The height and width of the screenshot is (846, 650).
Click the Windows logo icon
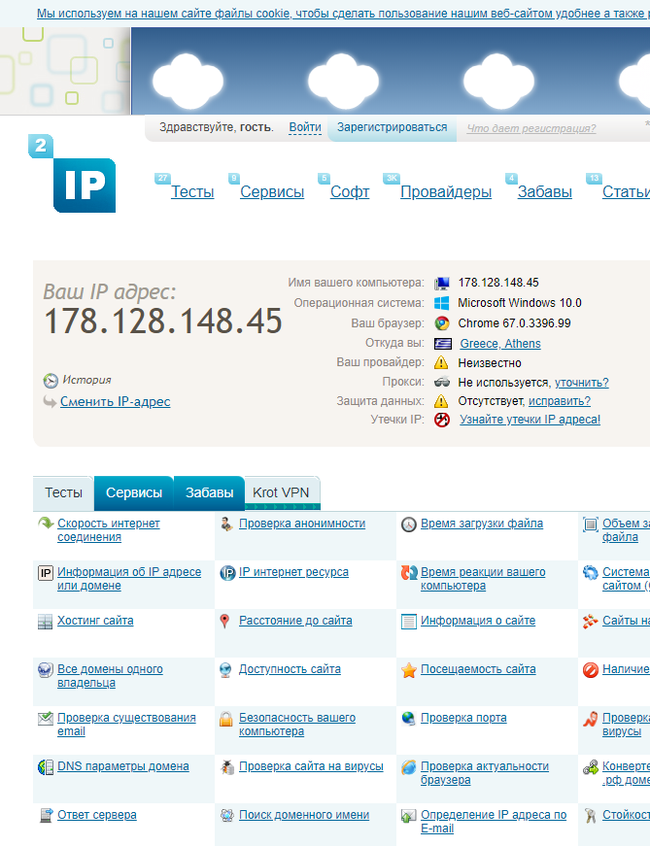[442, 303]
